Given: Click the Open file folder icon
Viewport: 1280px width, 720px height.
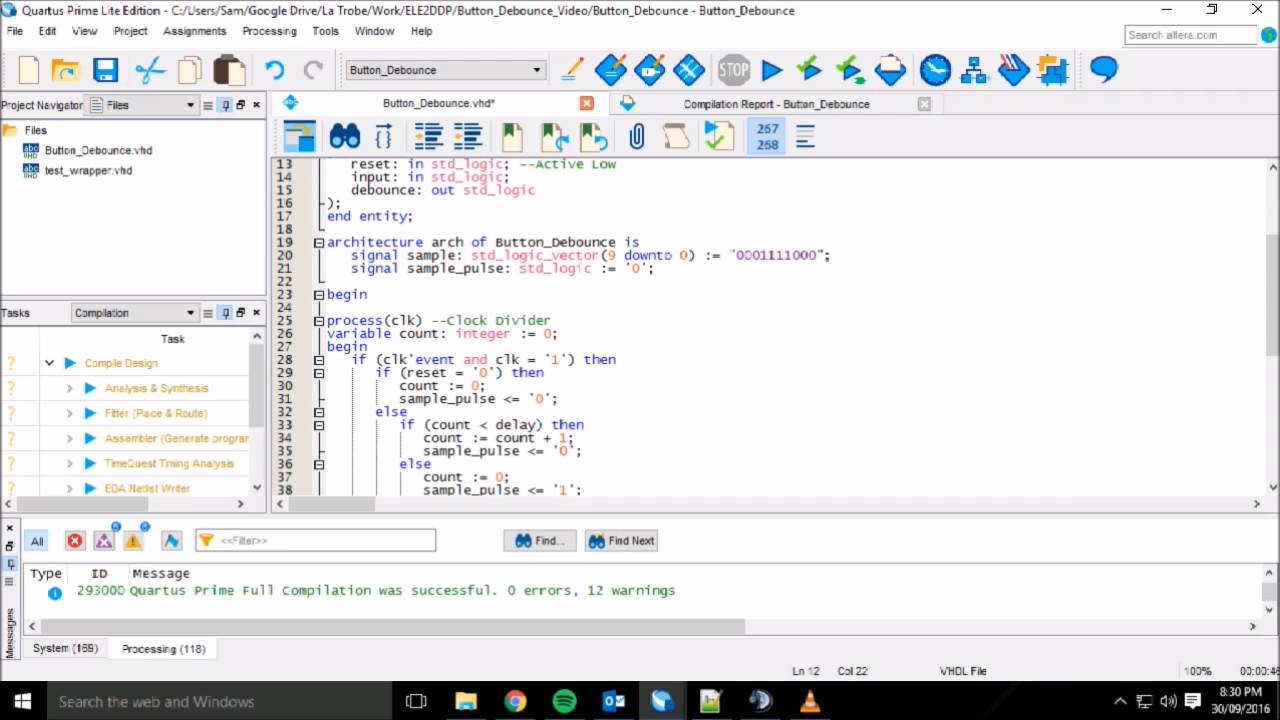Looking at the screenshot, I should [x=66, y=70].
